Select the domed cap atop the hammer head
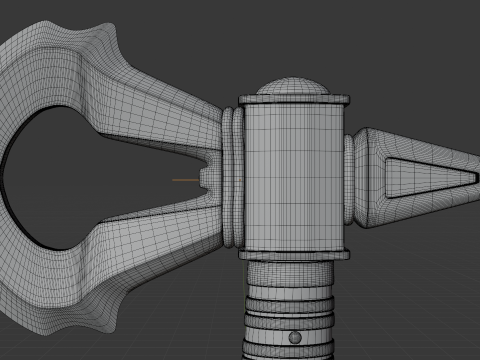 293,86
